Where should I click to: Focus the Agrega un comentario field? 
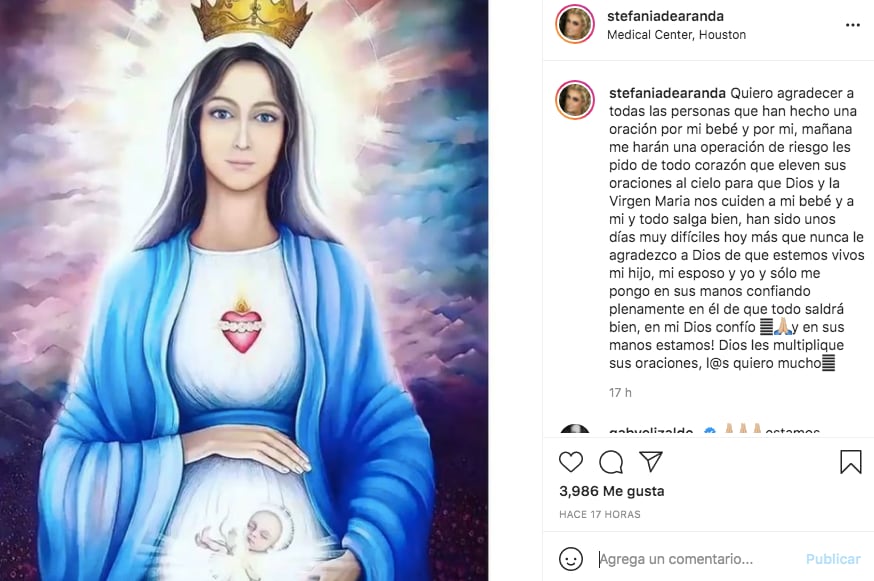pos(698,559)
